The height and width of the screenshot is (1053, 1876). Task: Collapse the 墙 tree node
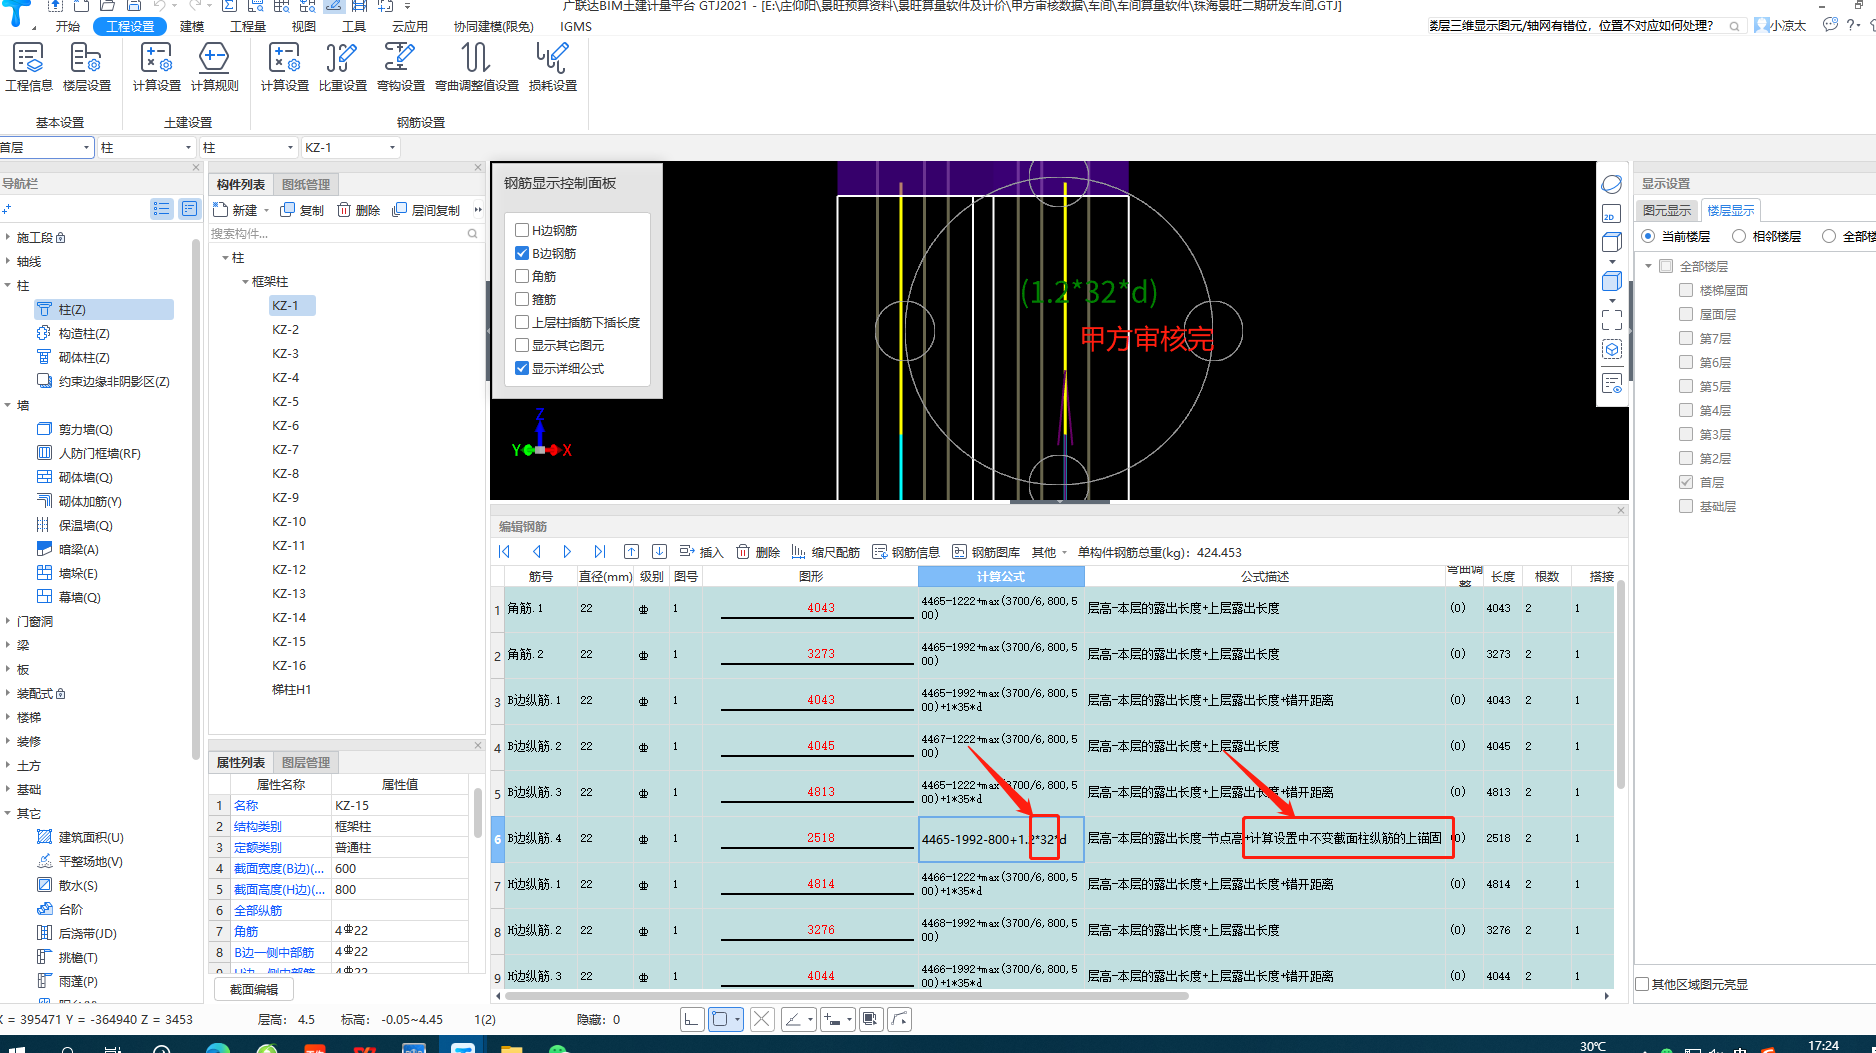pyautogui.click(x=8, y=406)
